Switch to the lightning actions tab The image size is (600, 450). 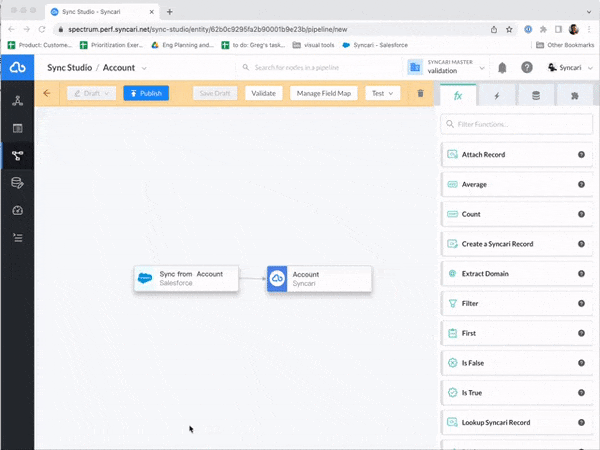[x=497, y=96]
